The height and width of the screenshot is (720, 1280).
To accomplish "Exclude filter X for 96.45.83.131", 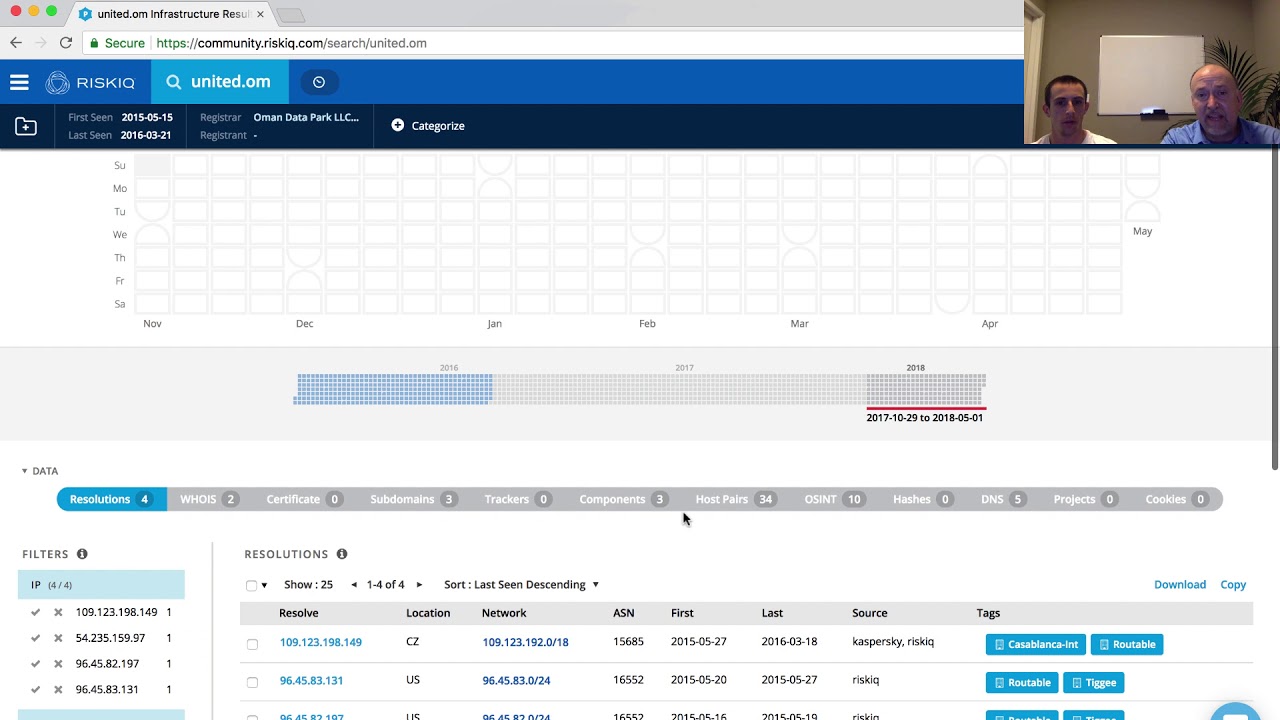I will click(58, 690).
